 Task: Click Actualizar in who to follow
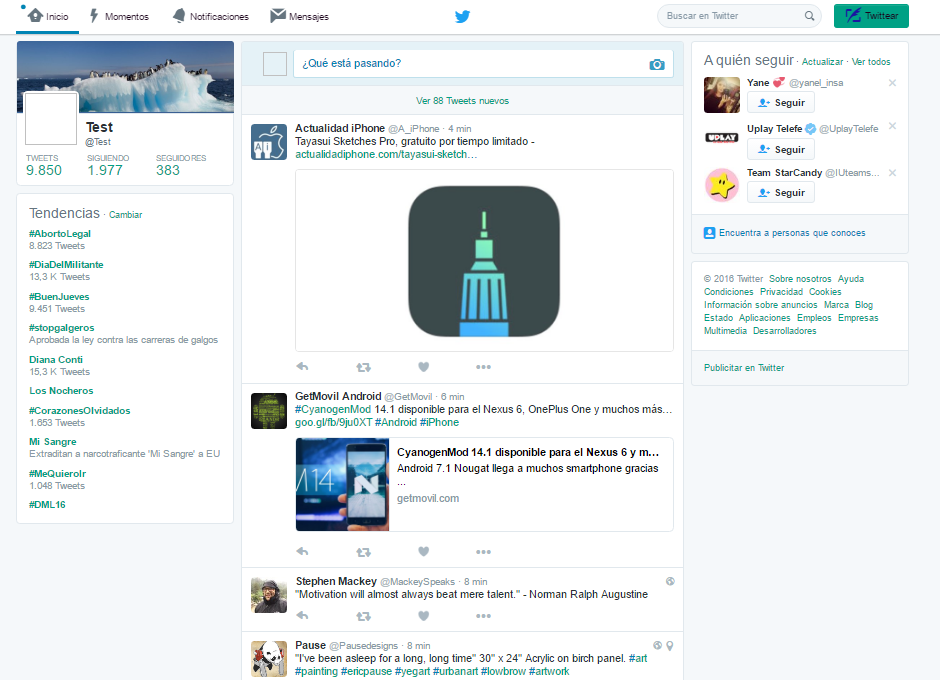822,62
